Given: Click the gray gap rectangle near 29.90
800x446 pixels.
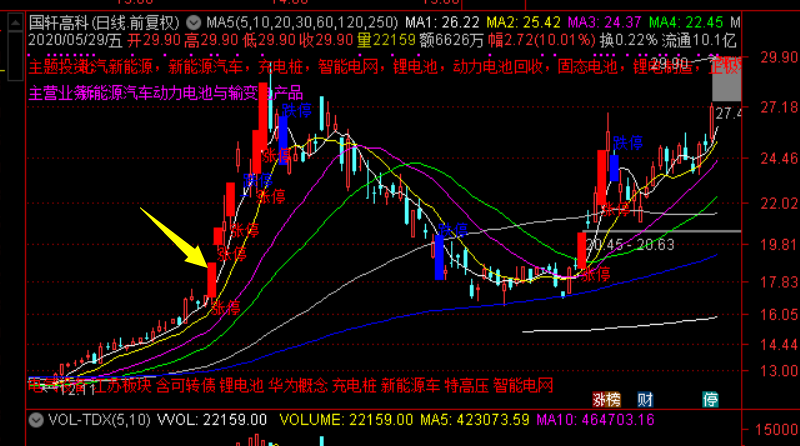Looking at the screenshot, I should tap(726, 79).
